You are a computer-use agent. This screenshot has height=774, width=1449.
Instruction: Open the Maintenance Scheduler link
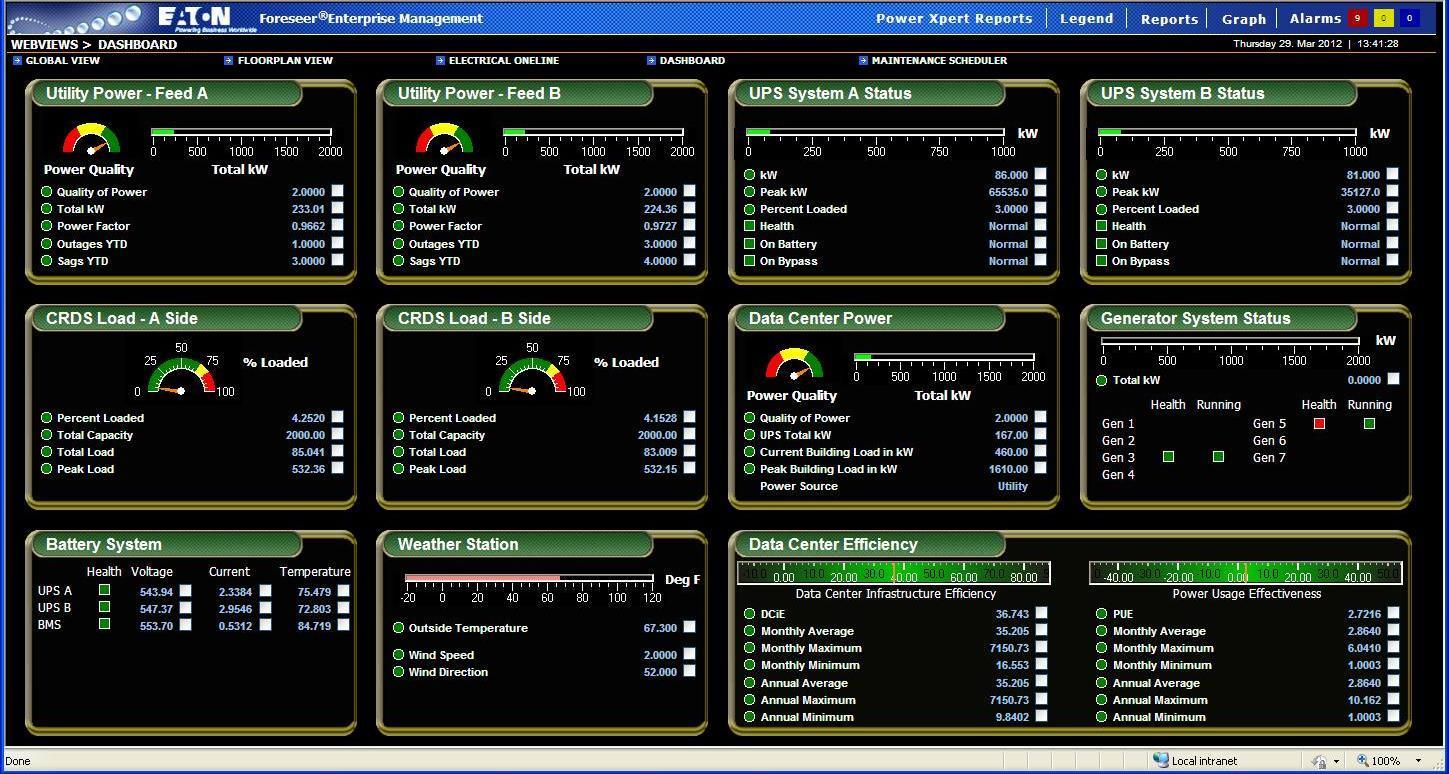[x=938, y=61]
